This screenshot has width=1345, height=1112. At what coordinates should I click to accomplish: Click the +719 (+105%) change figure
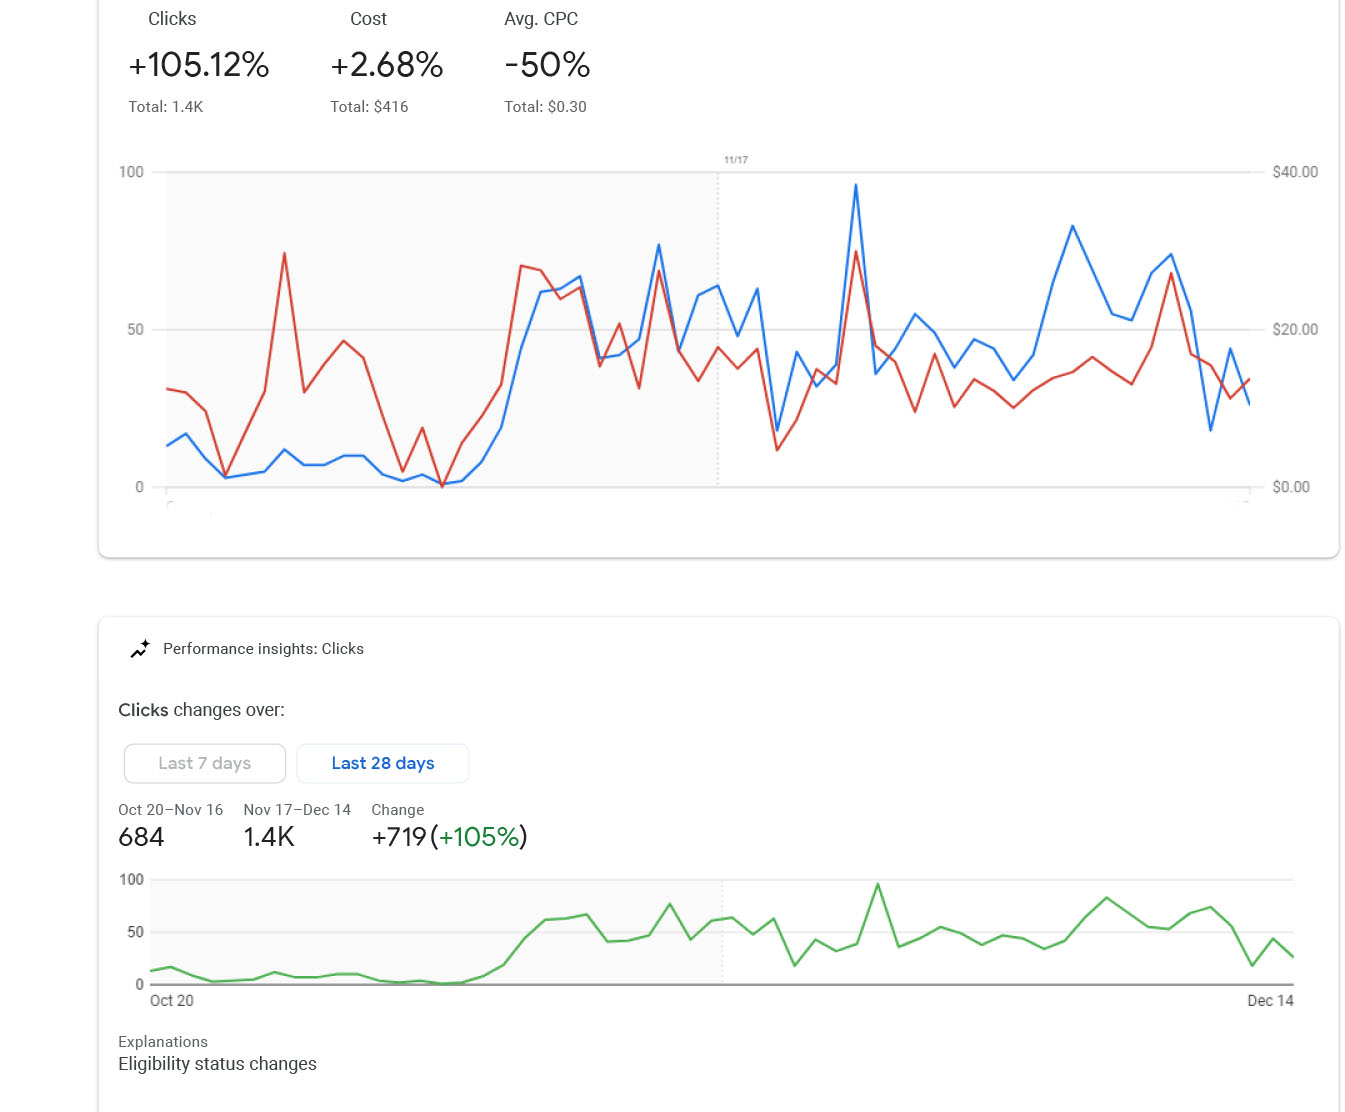tap(449, 837)
